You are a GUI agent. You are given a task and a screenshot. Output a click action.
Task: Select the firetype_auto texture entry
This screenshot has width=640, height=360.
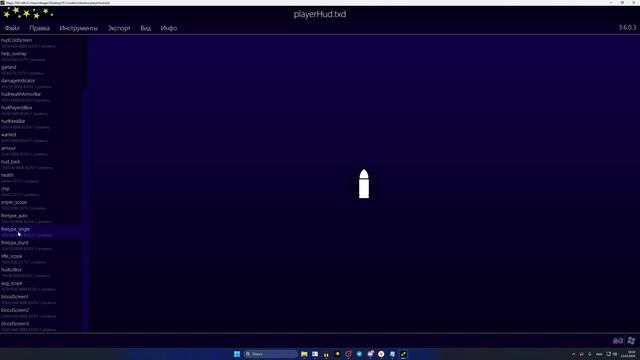(x=41, y=218)
